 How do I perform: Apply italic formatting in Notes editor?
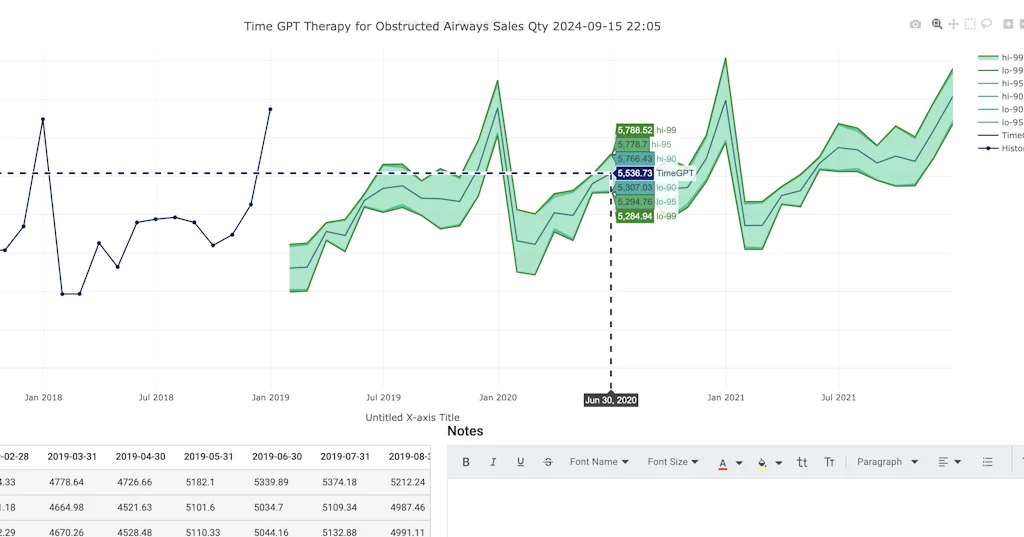tap(493, 462)
